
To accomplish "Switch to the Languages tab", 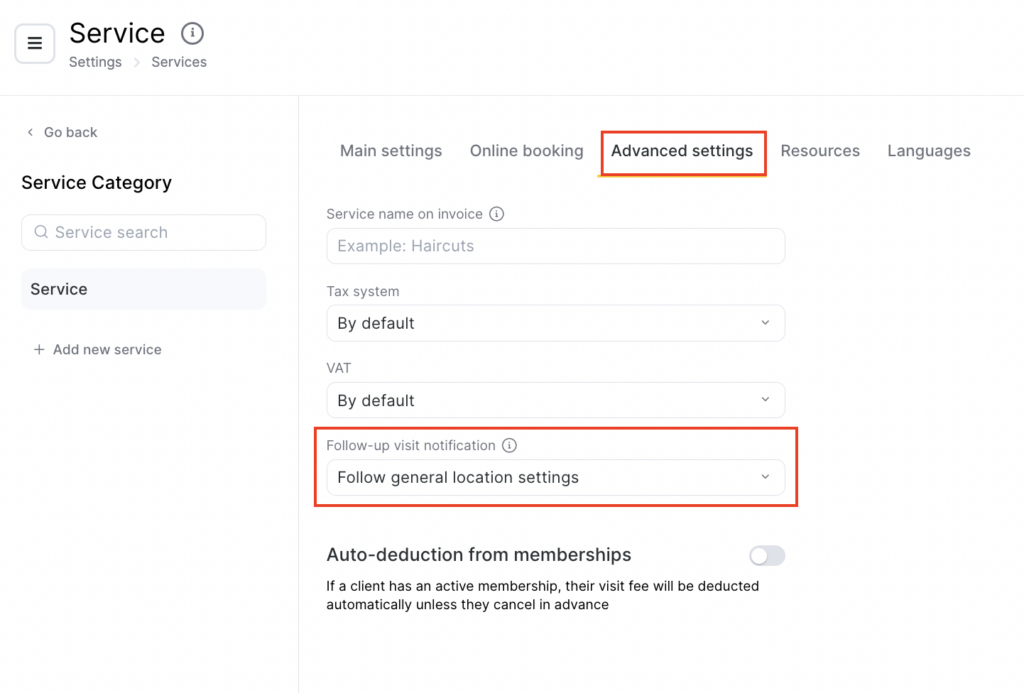I will pyautogui.click(x=928, y=151).
